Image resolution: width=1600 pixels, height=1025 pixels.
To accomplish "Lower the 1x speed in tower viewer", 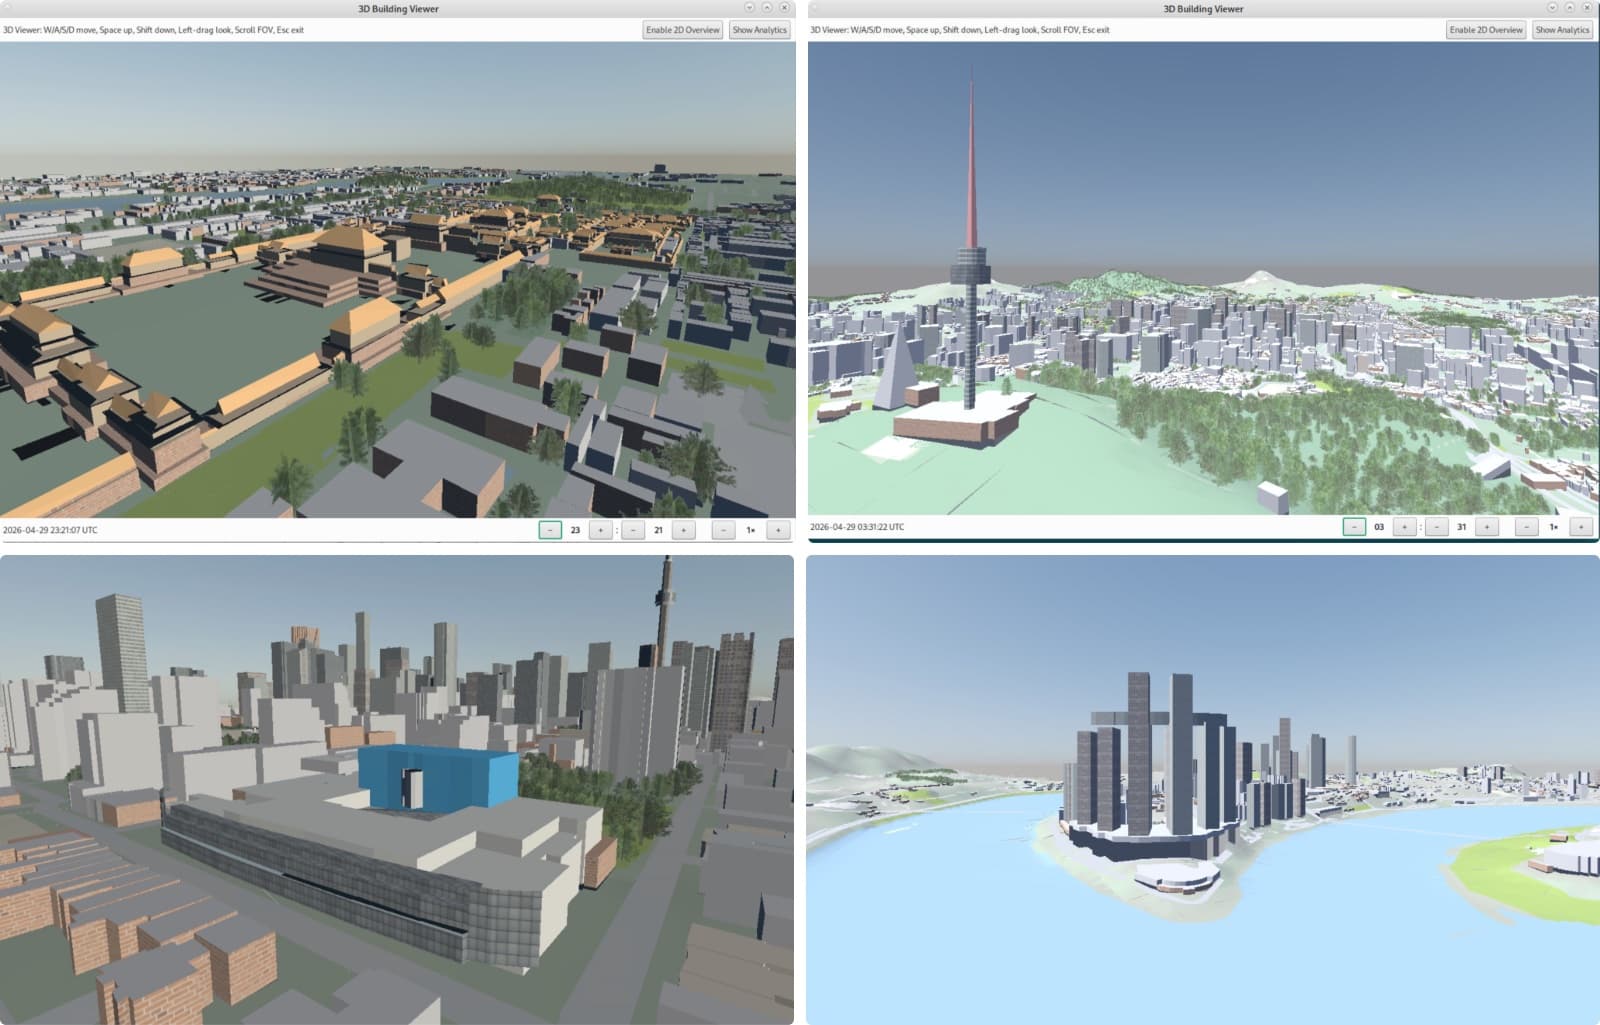I will pyautogui.click(x=1527, y=527).
